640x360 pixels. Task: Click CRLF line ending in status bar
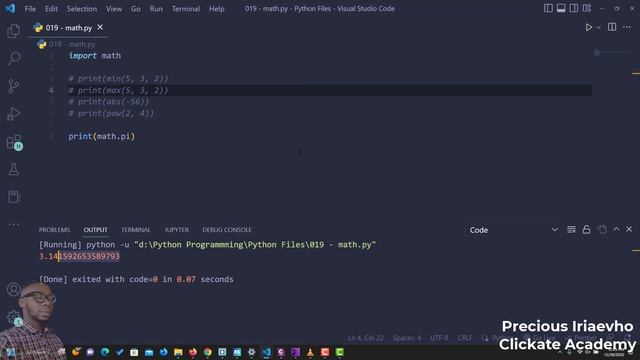(464, 338)
